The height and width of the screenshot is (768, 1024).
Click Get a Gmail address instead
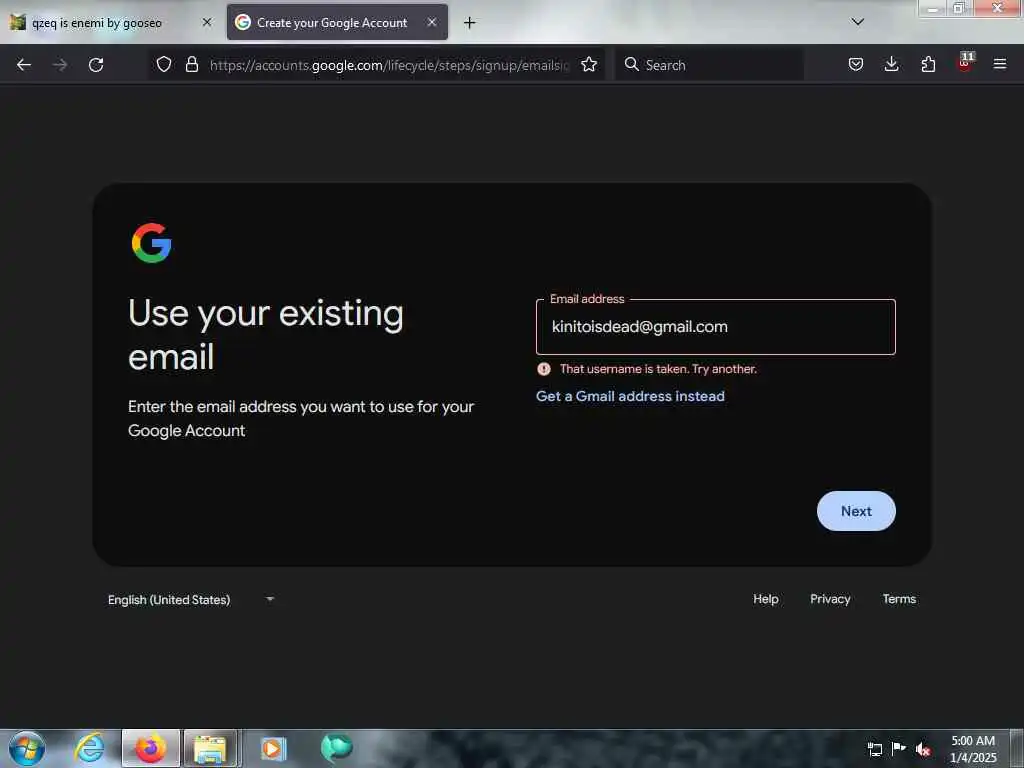tap(630, 396)
